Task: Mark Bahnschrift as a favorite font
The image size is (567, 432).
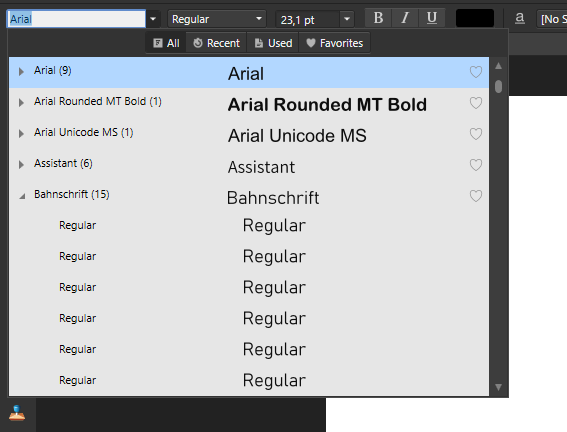Action: coord(476,196)
